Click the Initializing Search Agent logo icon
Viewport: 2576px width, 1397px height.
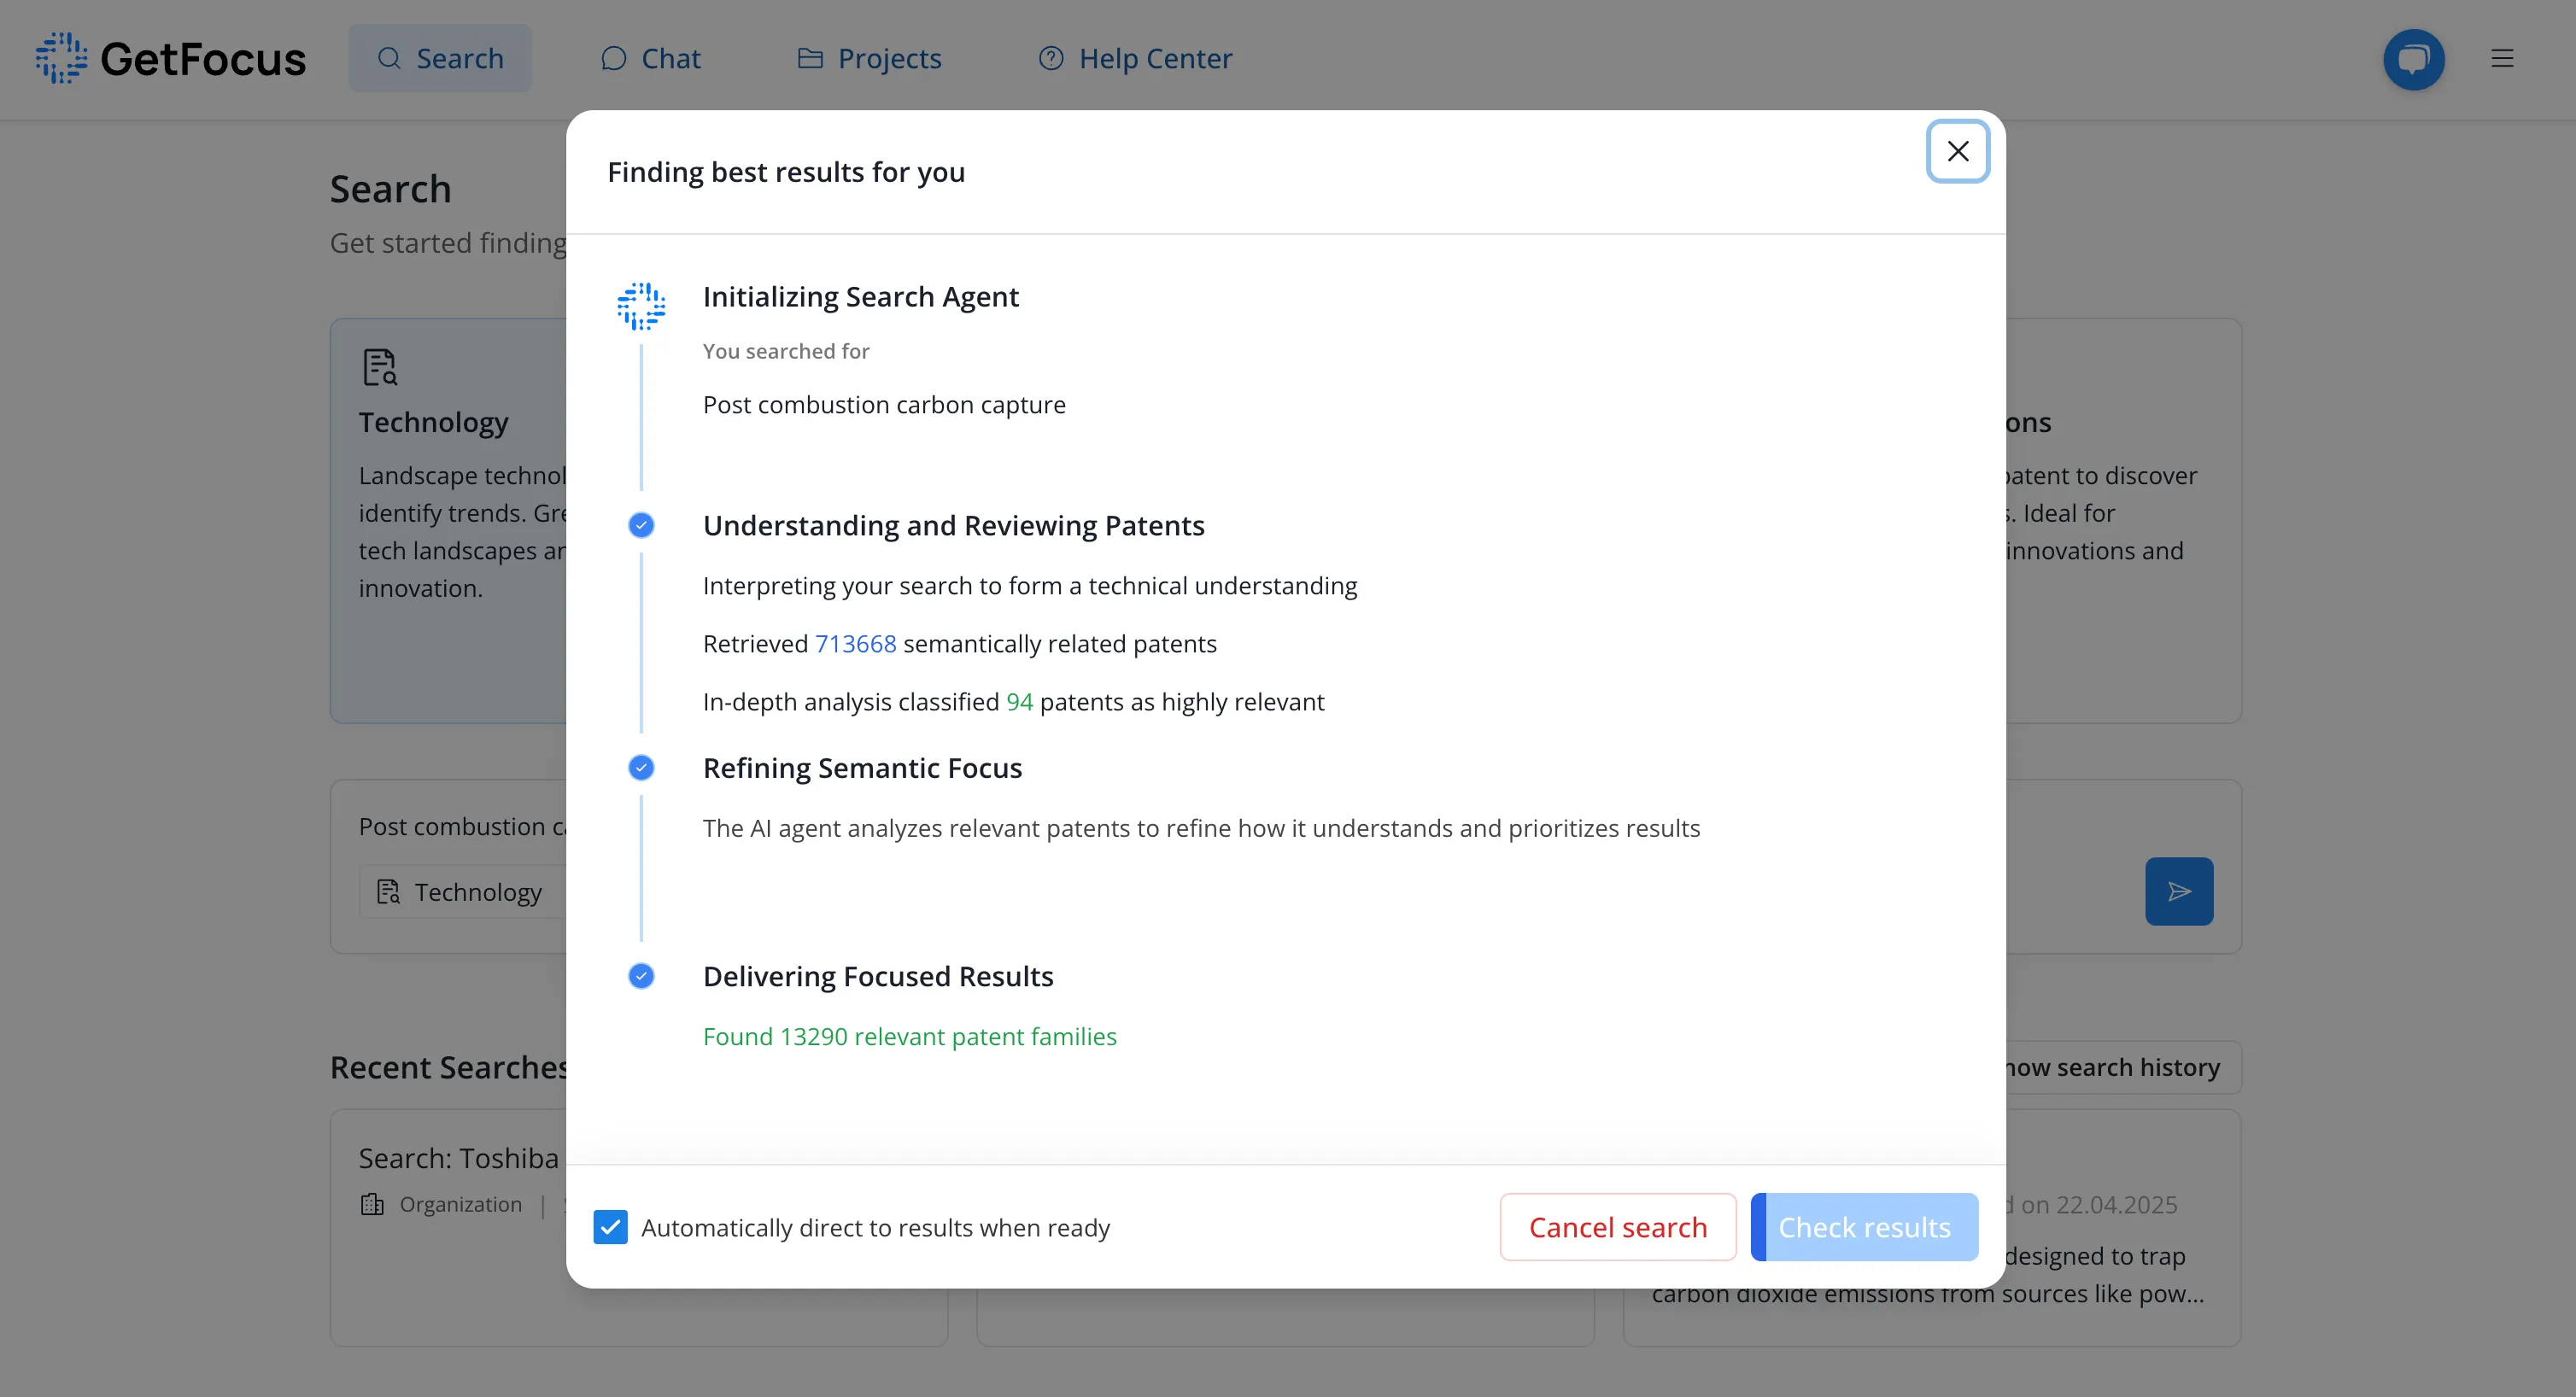[x=641, y=306]
